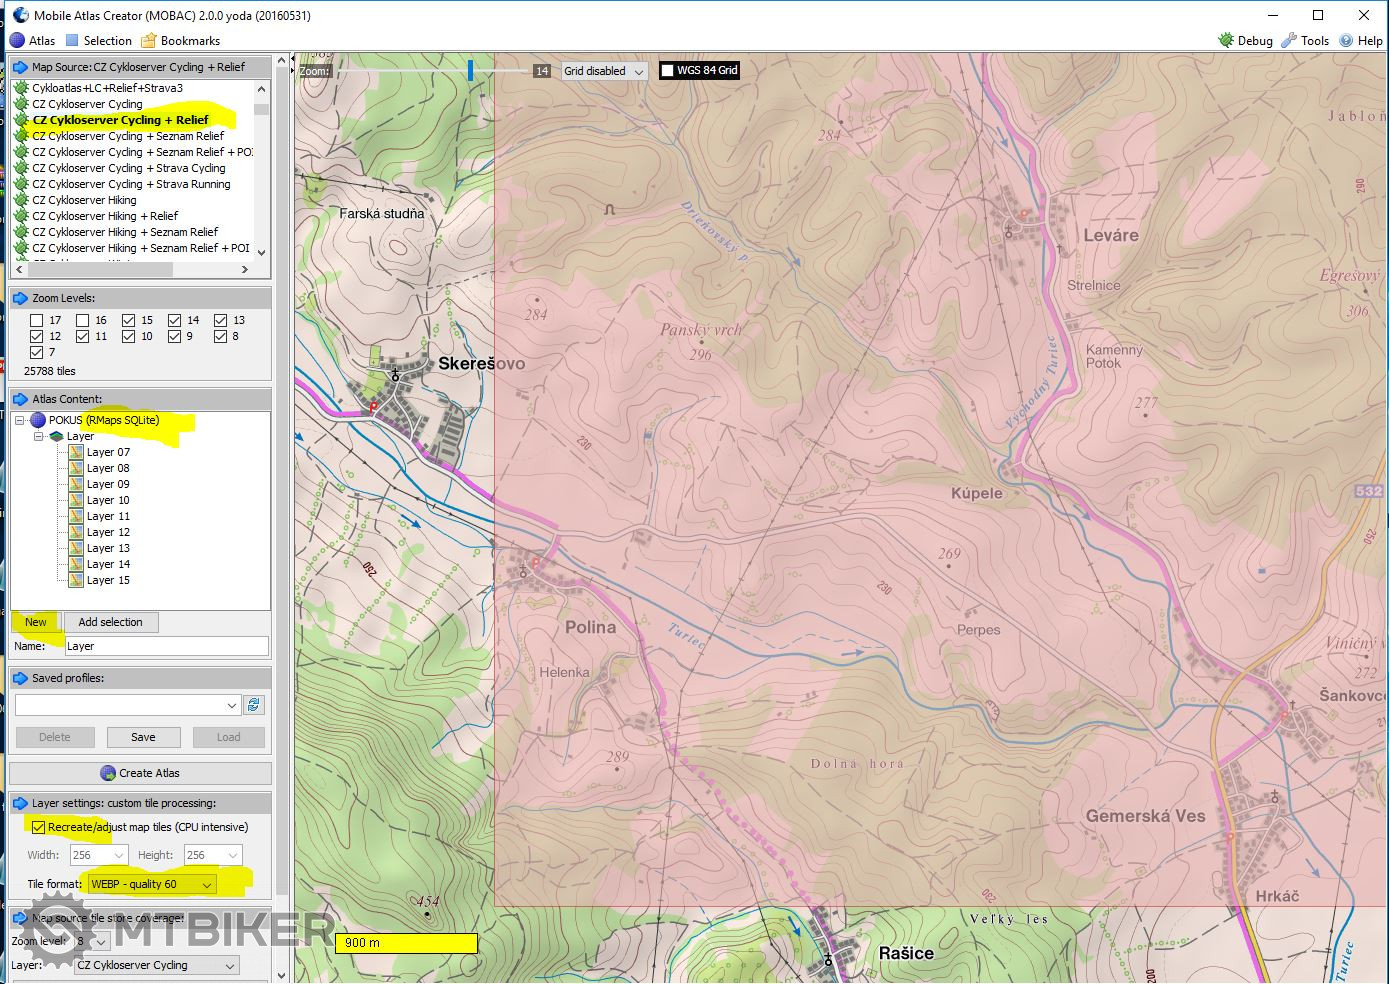Enable zoom level 17 checkbox
The image size is (1389, 984).
pos(37,320)
